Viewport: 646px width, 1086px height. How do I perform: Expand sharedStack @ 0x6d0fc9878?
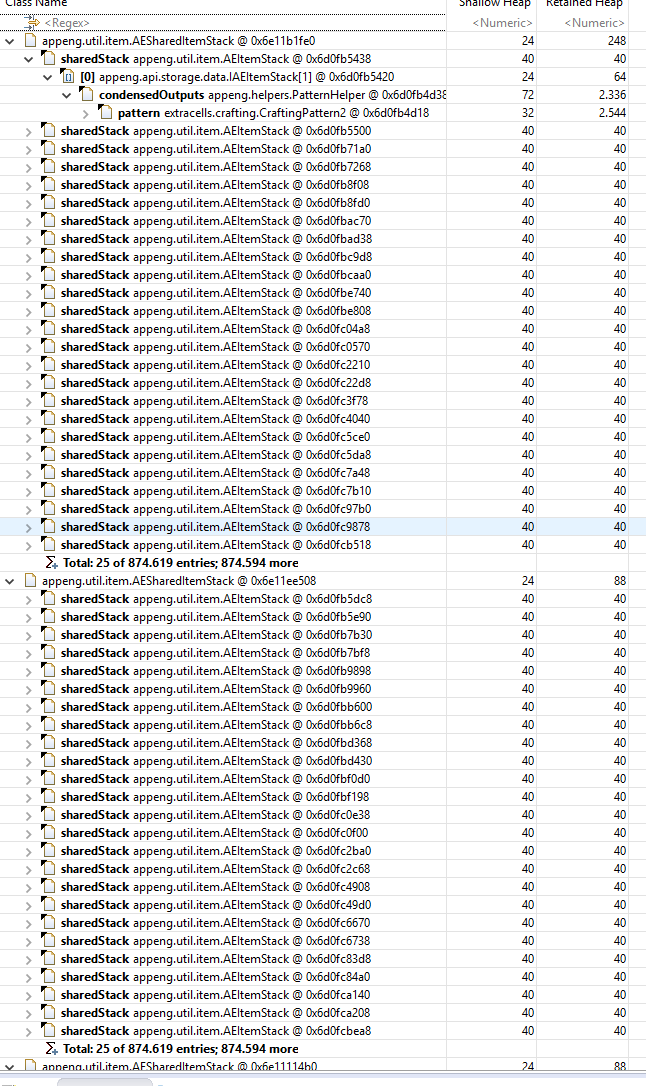click(x=28, y=527)
